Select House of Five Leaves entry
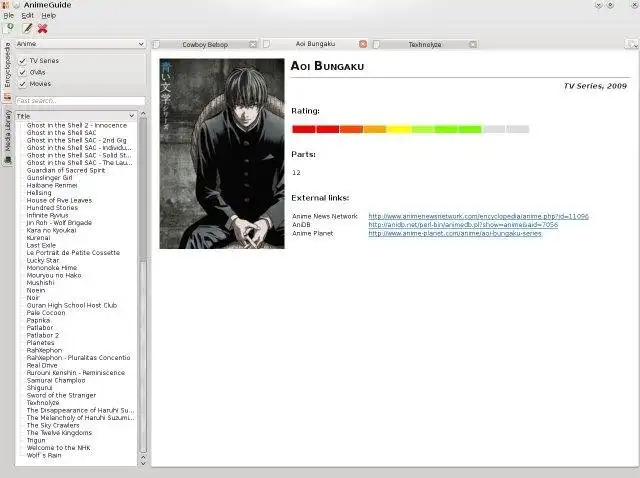 pos(59,200)
